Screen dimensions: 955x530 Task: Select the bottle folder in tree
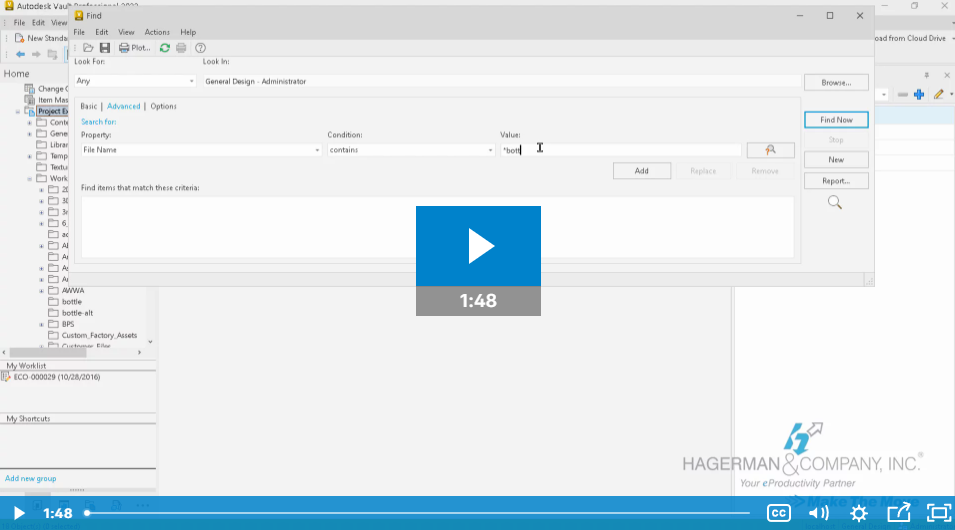pos(72,302)
